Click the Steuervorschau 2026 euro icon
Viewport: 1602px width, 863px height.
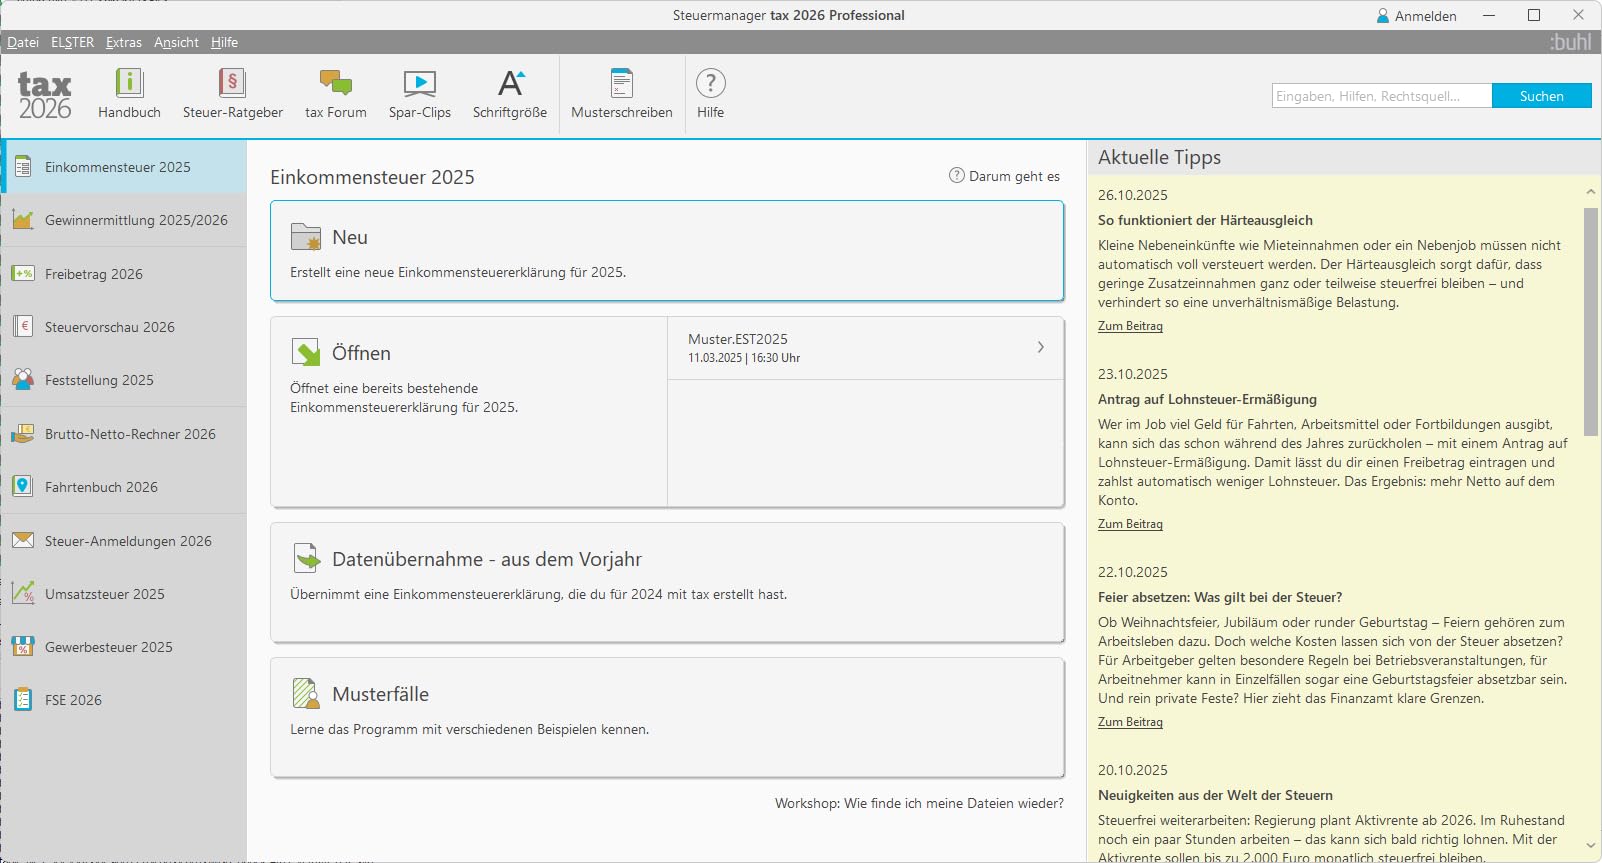[x=23, y=326]
